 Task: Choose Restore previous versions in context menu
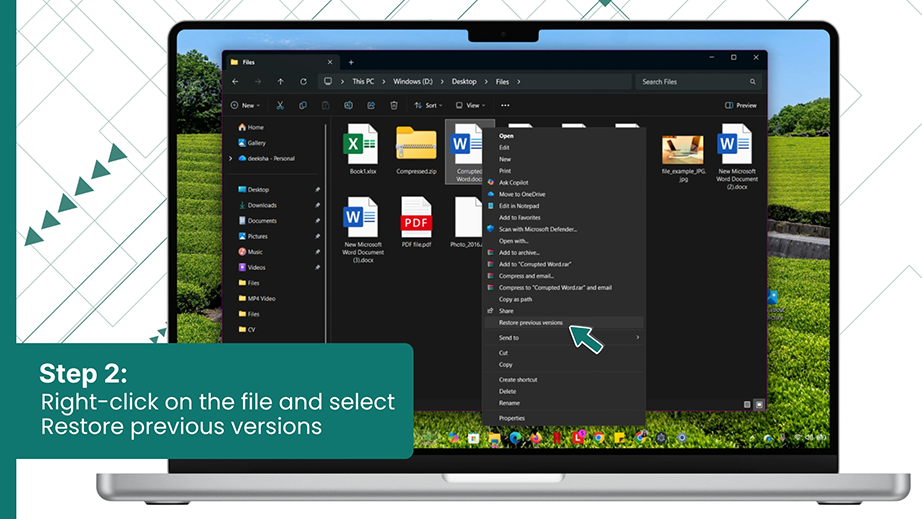tap(563, 323)
